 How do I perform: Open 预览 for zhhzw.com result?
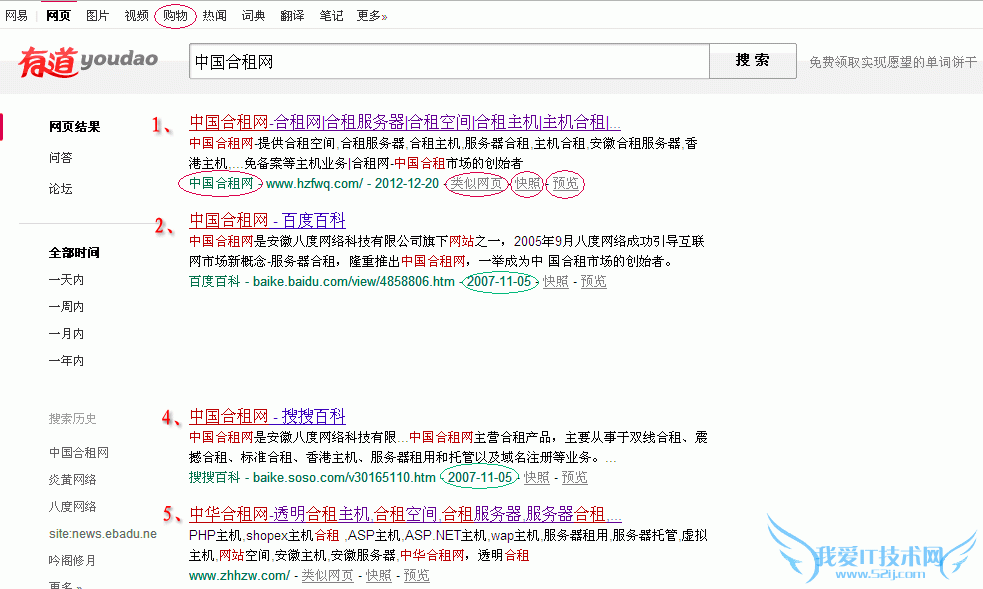[x=416, y=575]
